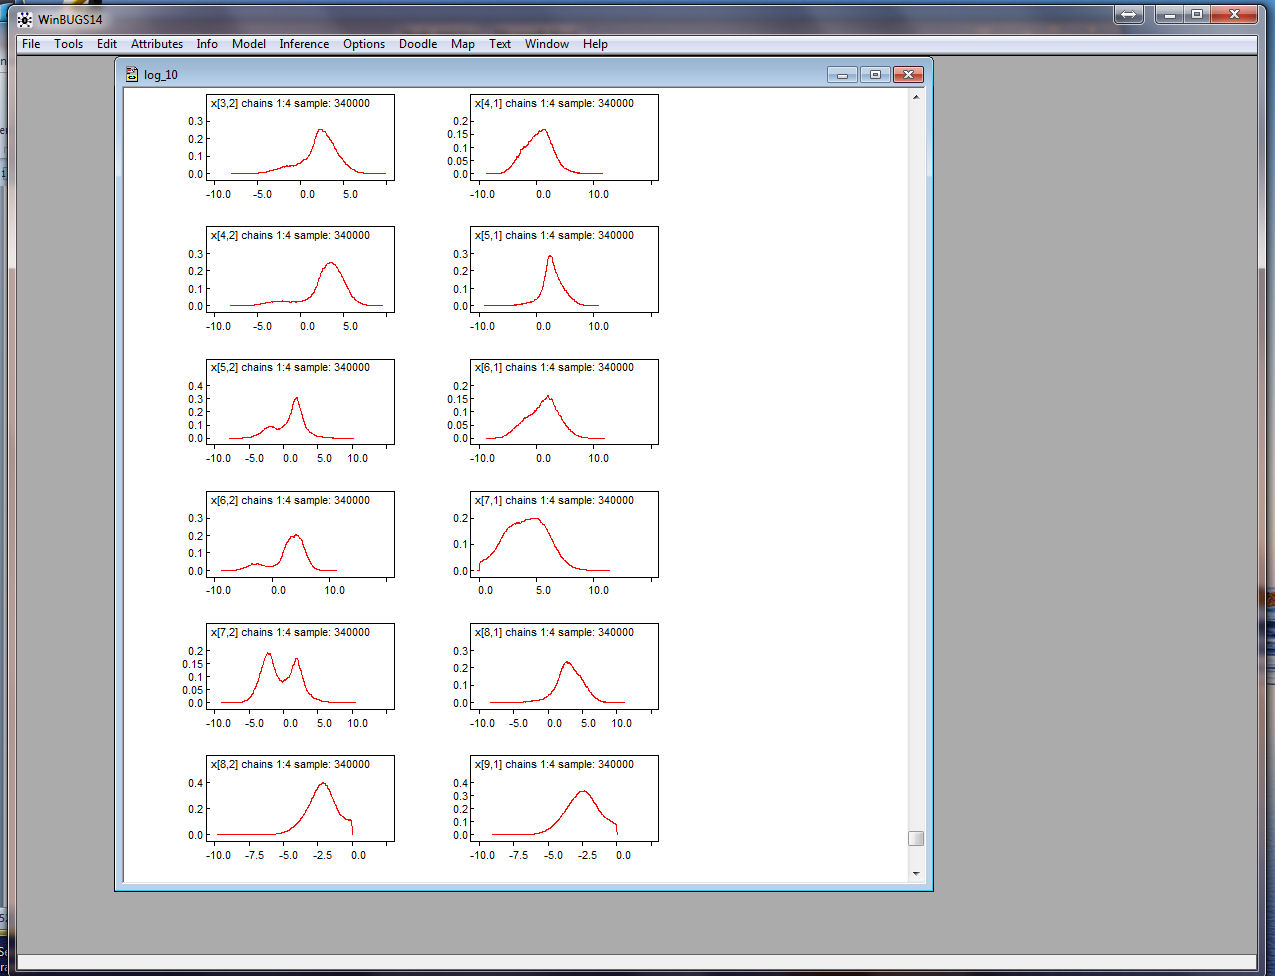Open the Options menu
Image resolution: width=1275 pixels, height=976 pixels.
coord(364,44)
